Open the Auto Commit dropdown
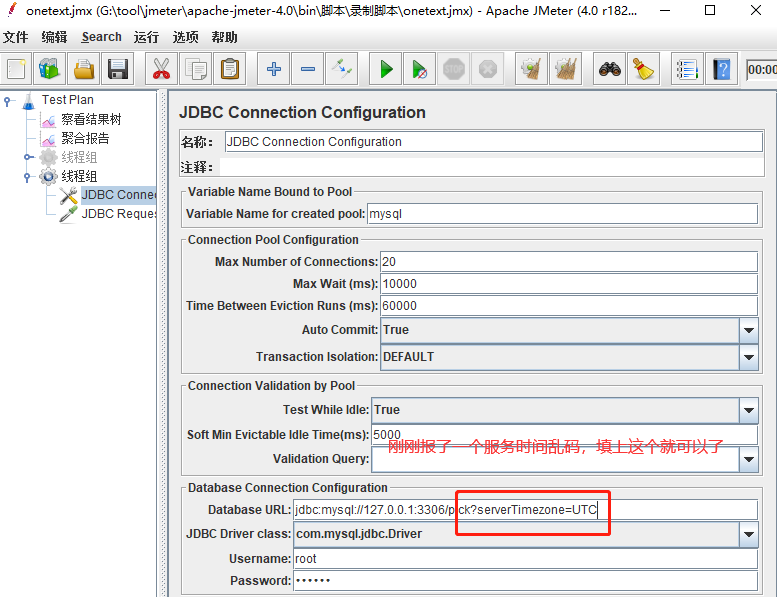Image resolution: width=777 pixels, height=597 pixels. point(749,330)
